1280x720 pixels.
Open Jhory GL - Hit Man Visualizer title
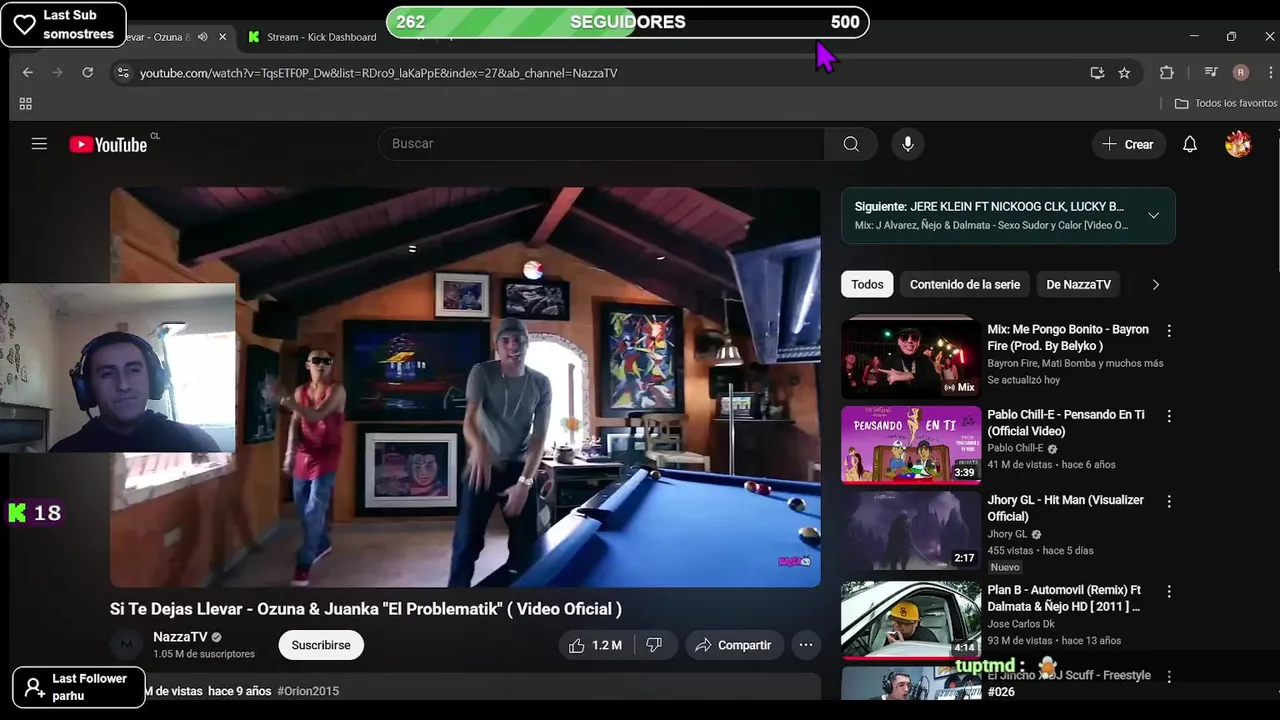tap(1066, 508)
